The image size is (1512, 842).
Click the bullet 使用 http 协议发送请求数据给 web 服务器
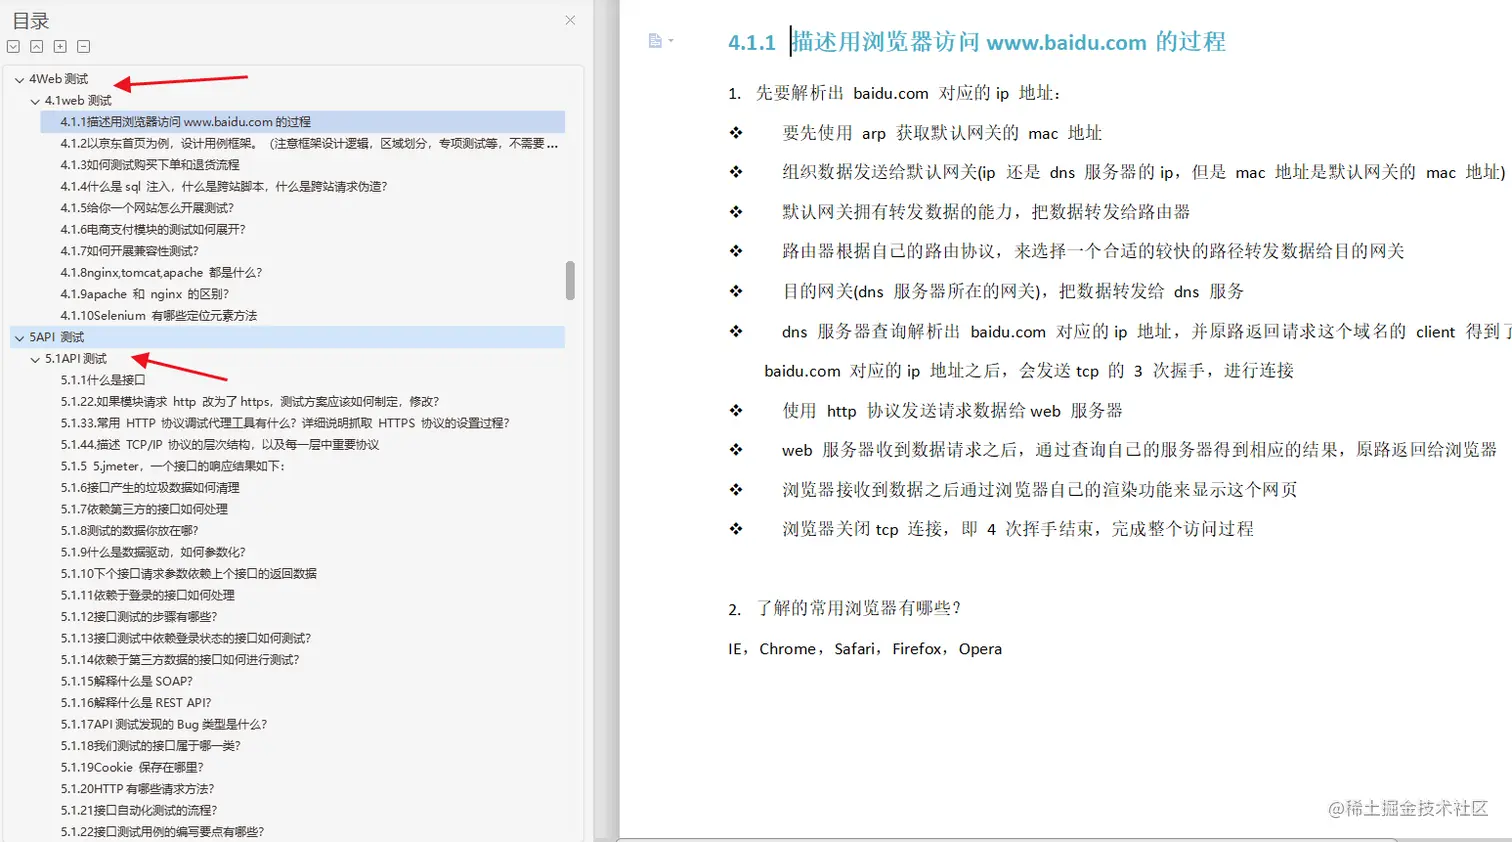952,410
